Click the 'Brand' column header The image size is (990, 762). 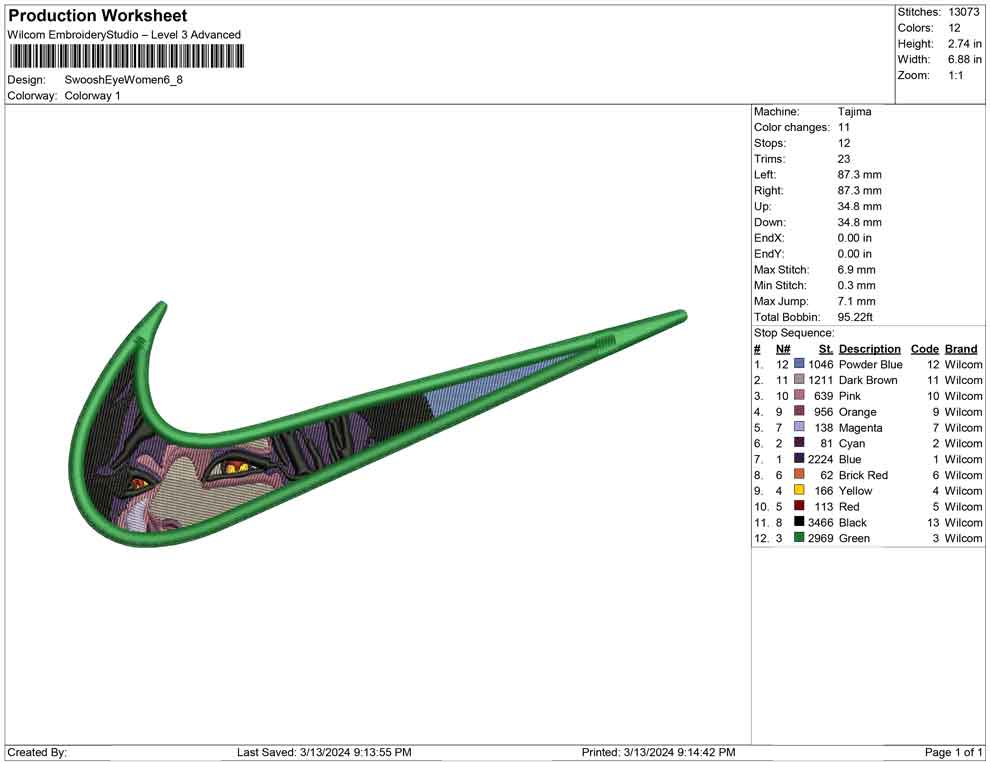pyautogui.click(x=961, y=349)
